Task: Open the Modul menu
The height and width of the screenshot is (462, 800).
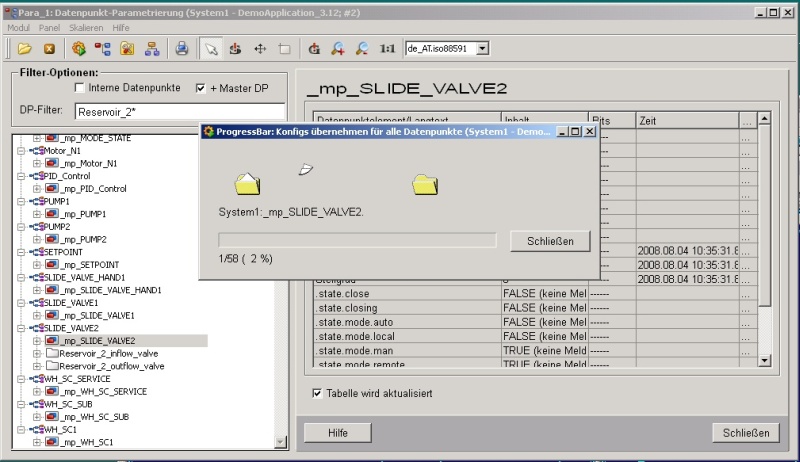Action: pyautogui.click(x=19, y=28)
